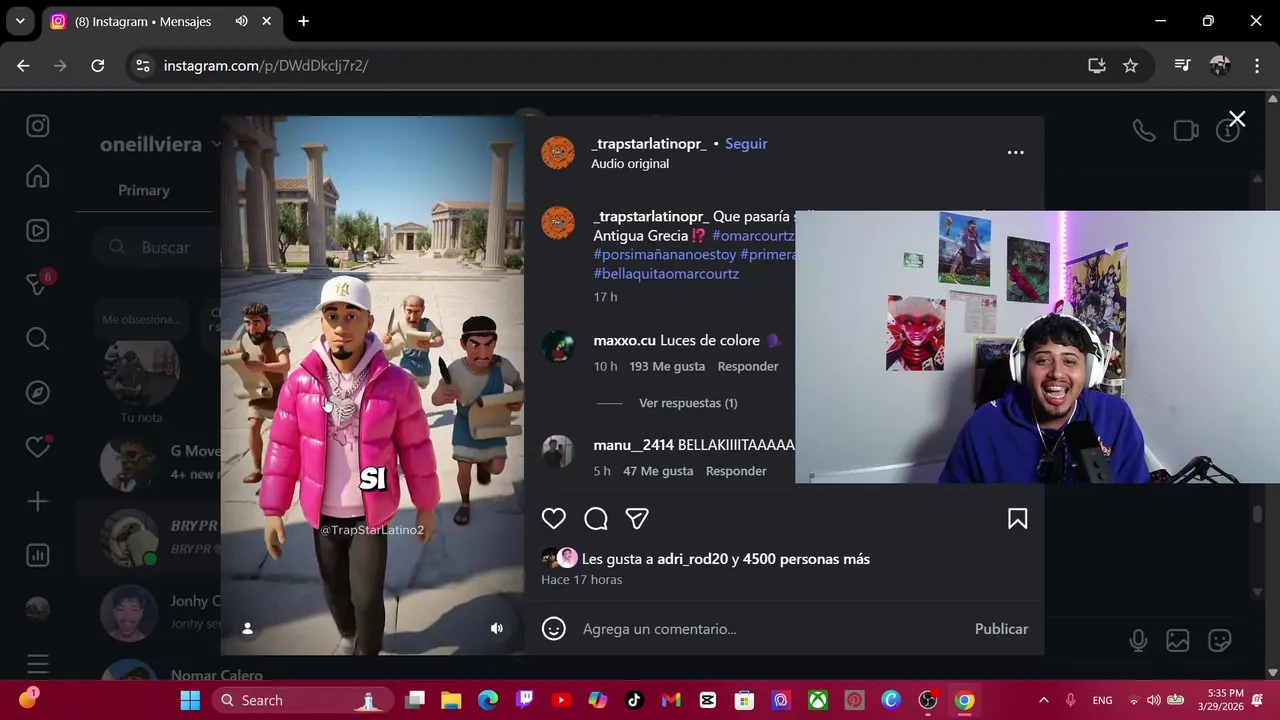The width and height of the screenshot is (1280, 720).
Task: Open Explore compass icon
Action: 38,392
